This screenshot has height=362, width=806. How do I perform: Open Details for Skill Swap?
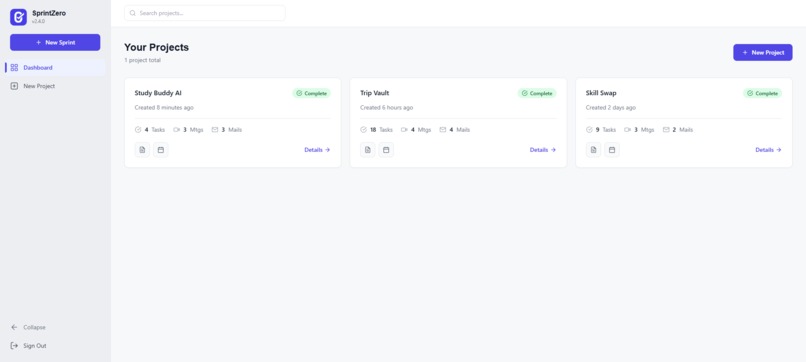pyautogui.click(x=768, y=150)
